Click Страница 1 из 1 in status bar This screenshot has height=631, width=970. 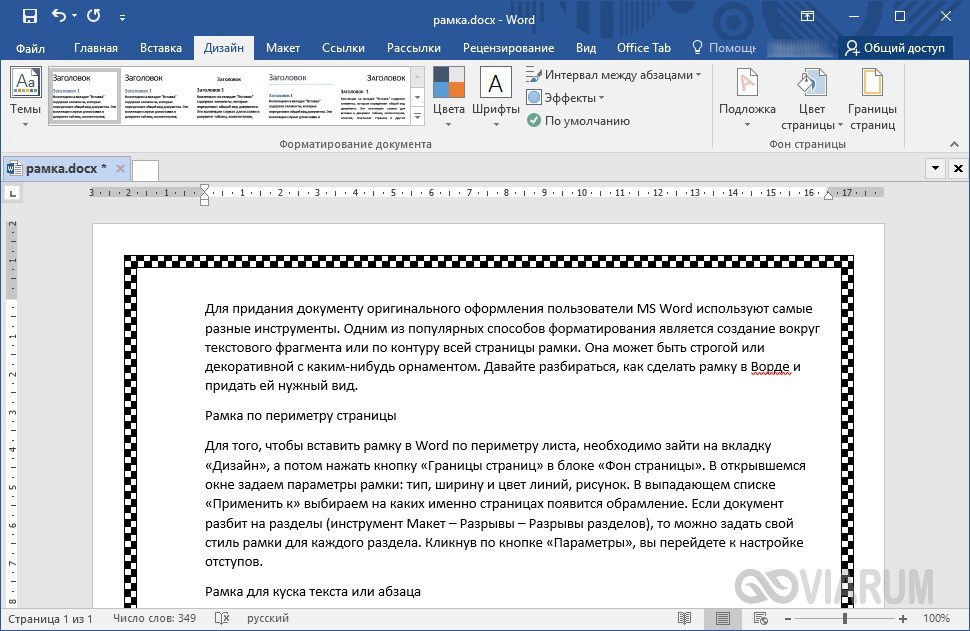pos(50,619)
